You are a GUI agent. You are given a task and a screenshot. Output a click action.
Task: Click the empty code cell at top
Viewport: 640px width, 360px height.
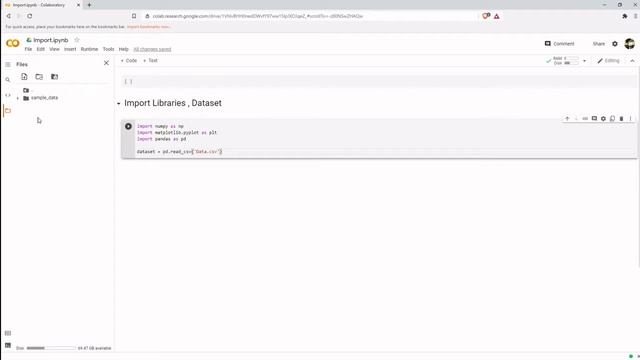(x=379, y=81)
